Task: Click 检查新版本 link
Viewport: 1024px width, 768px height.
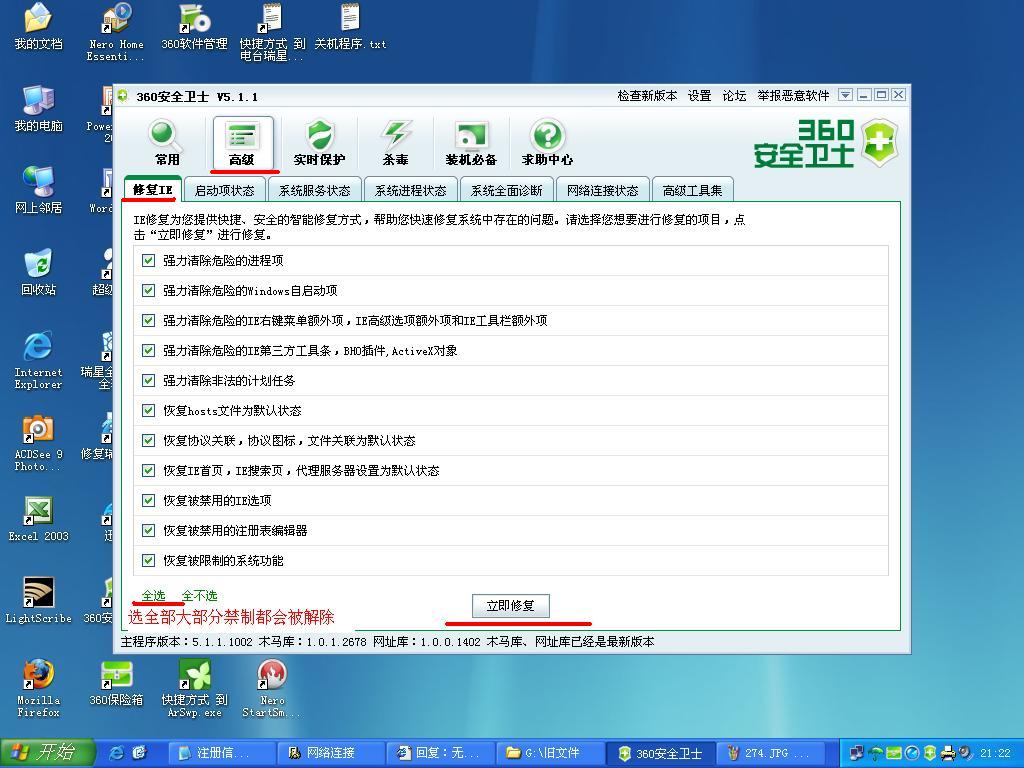Action: (x=647, y=96)
